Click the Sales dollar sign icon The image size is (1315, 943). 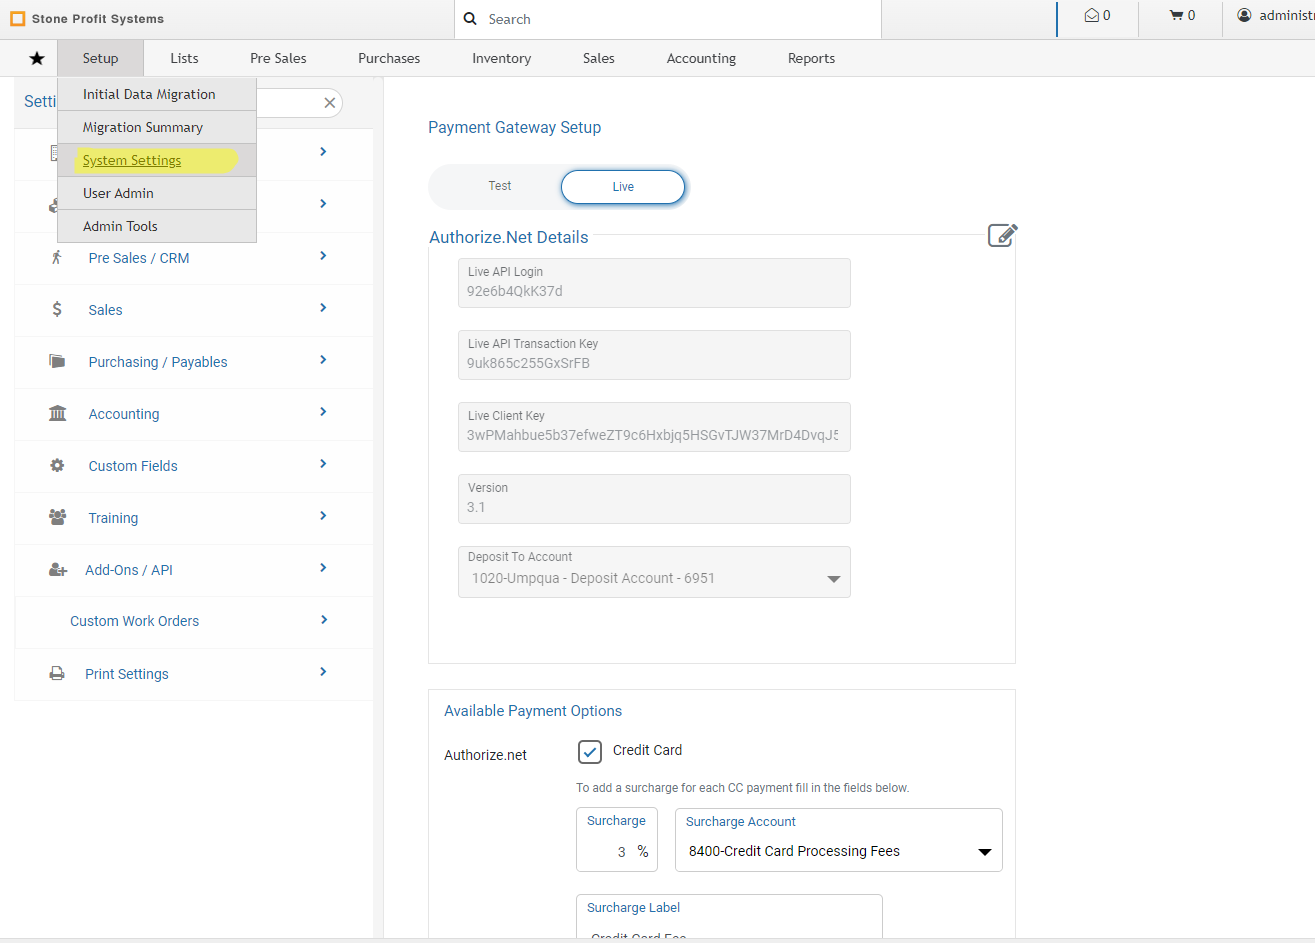click(x=57, y=309)
